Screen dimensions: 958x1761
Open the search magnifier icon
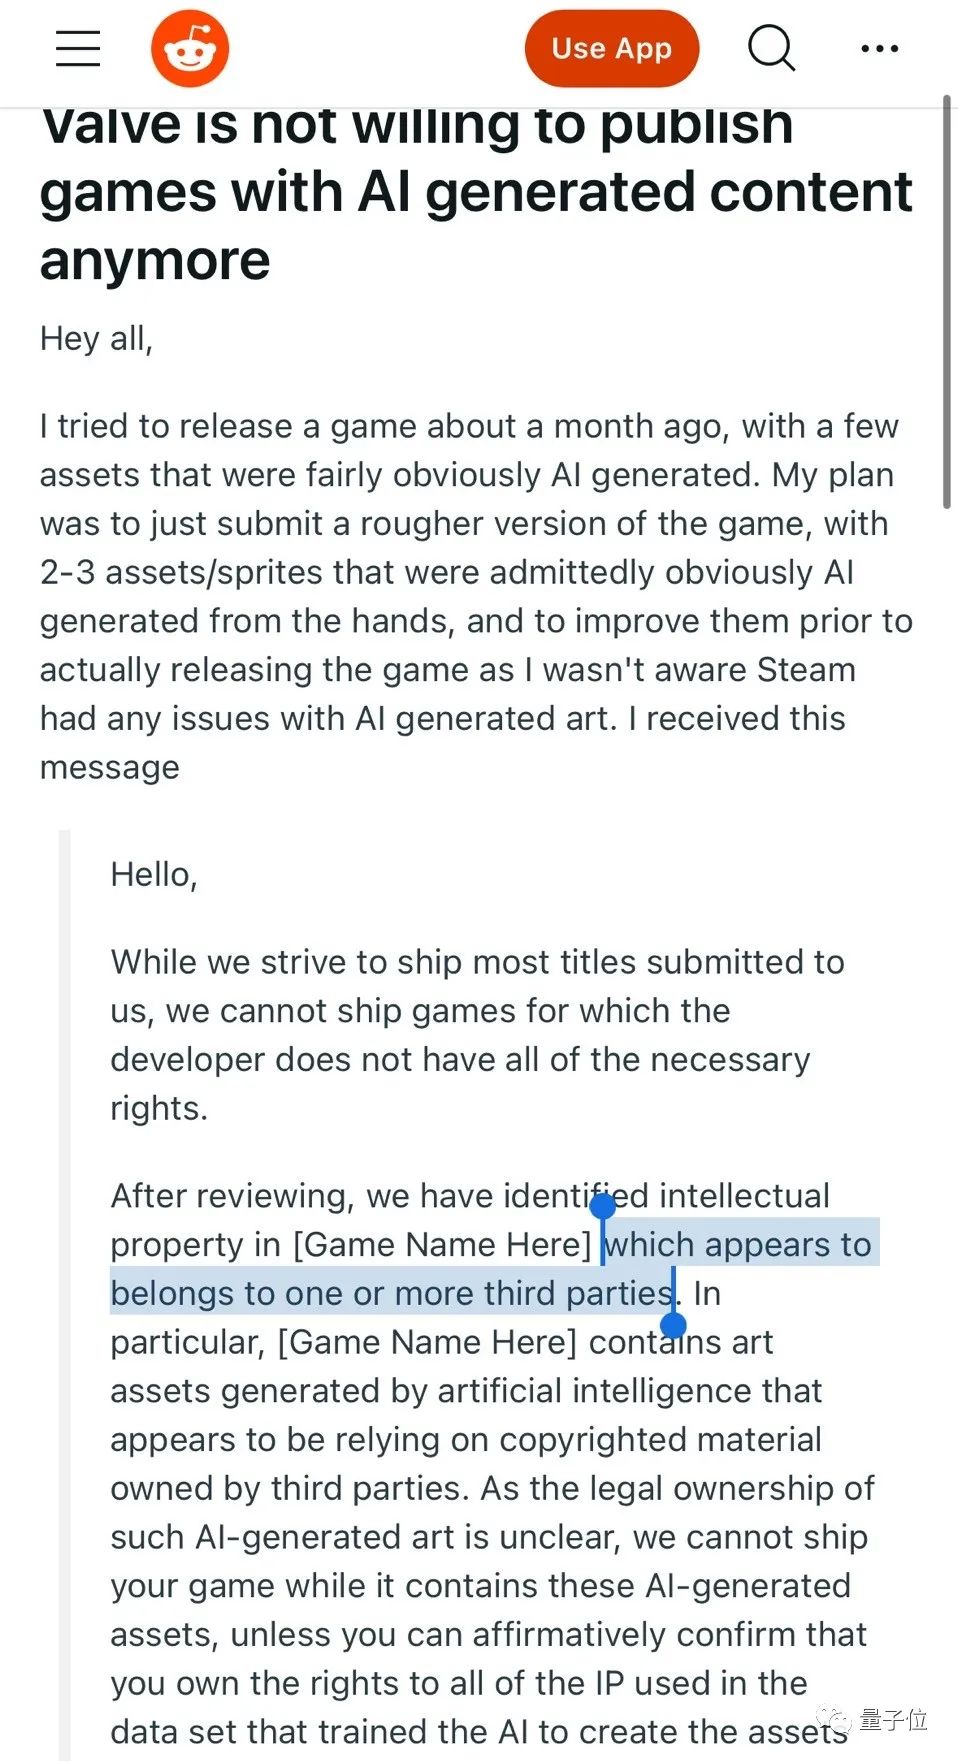tap(771, 48)
